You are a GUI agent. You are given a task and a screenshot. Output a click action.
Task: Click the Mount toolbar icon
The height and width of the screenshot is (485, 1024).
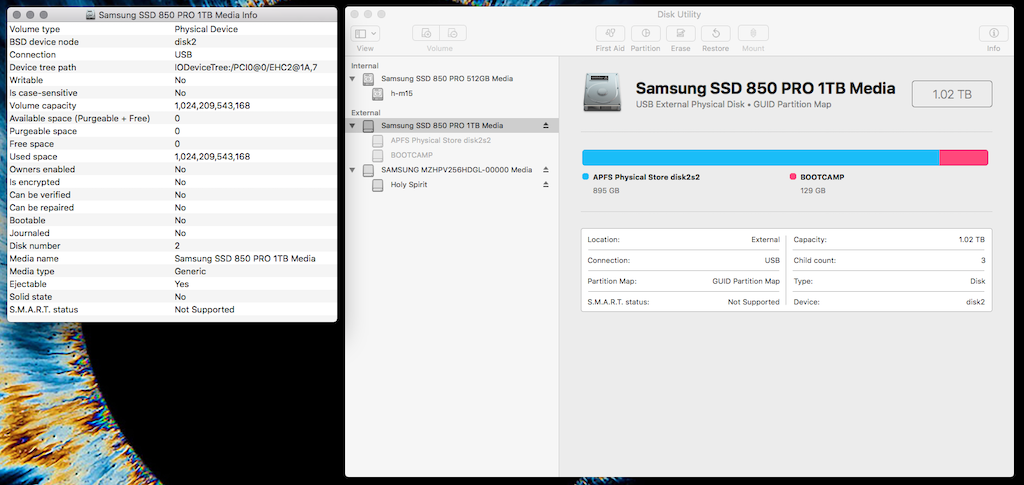tap(753, 33)
